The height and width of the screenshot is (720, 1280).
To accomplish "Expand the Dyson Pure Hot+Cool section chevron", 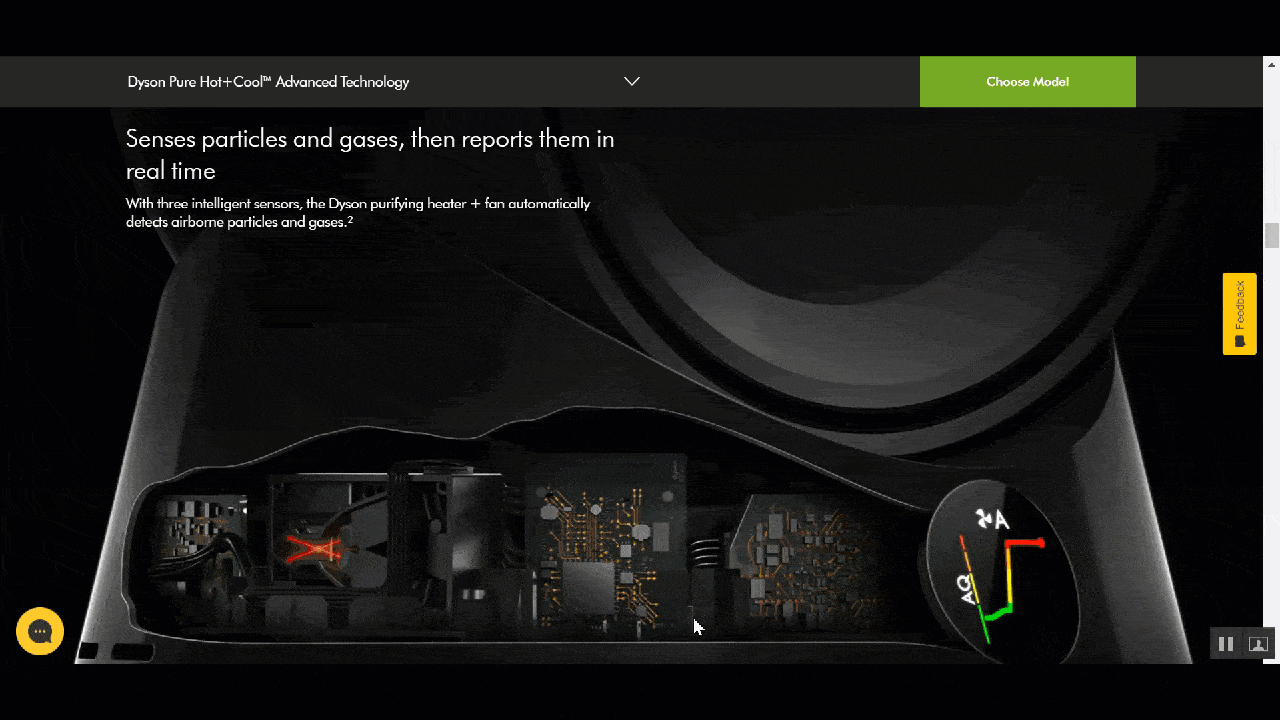I will pos(632,82).
